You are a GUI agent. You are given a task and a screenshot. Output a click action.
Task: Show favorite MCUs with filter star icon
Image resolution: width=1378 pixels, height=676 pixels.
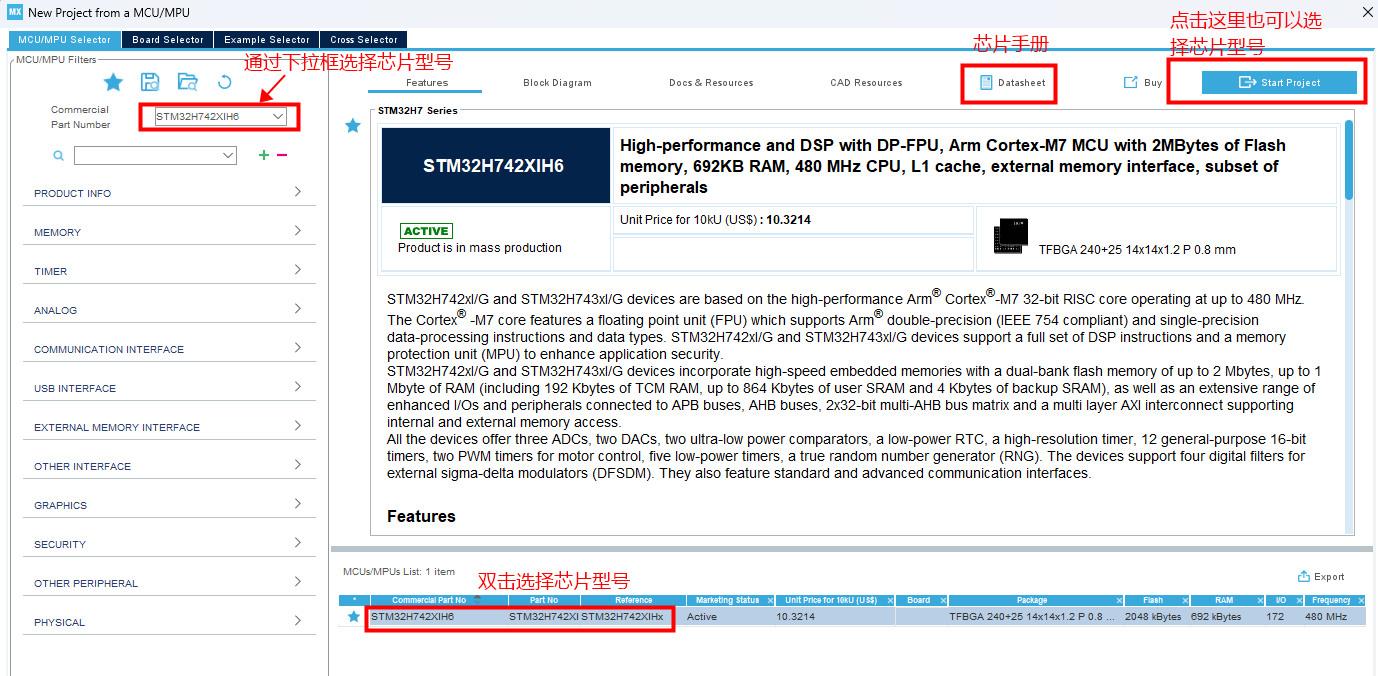coord(113,82)
